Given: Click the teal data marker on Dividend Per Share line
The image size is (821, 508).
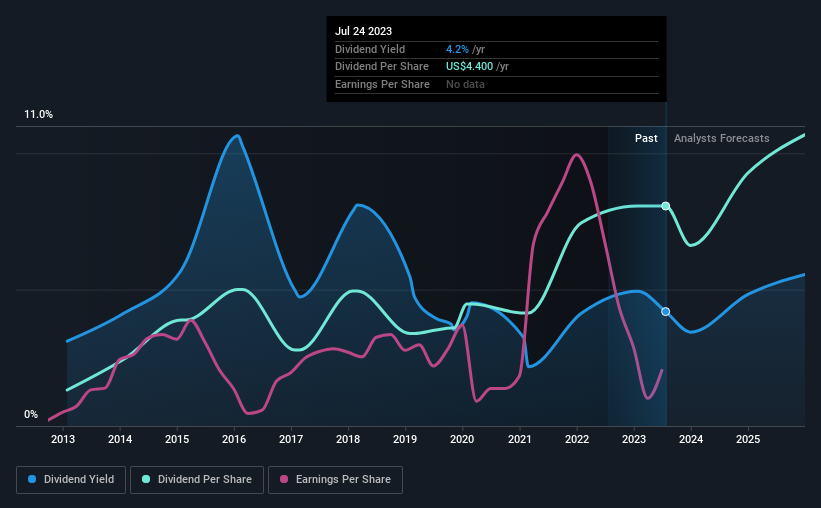Looking at the screenshot, I should click(x=665, y=206).
